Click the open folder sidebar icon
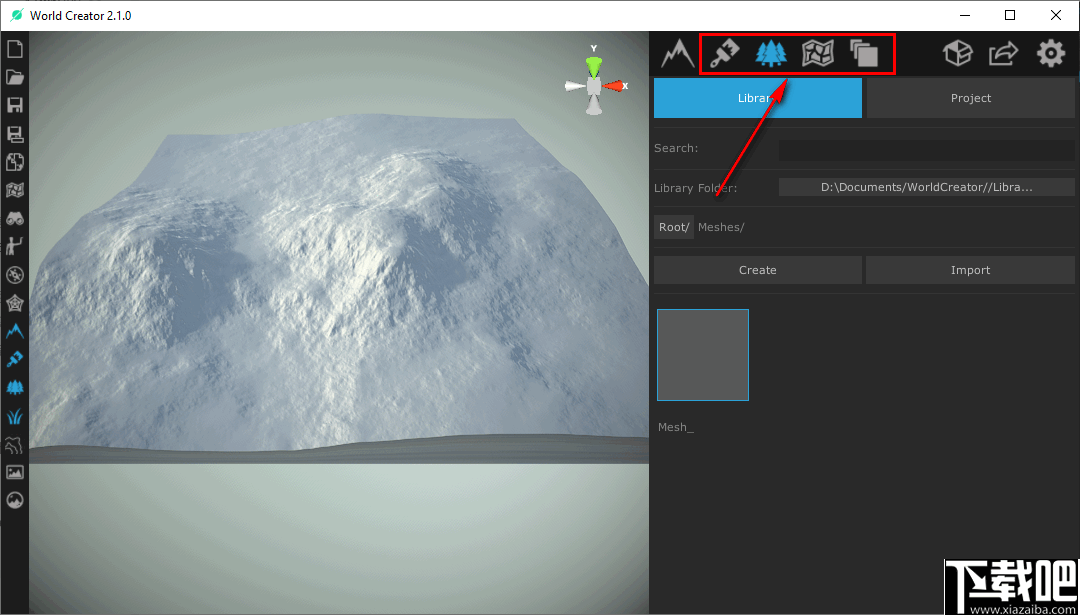 click(15, 77)
